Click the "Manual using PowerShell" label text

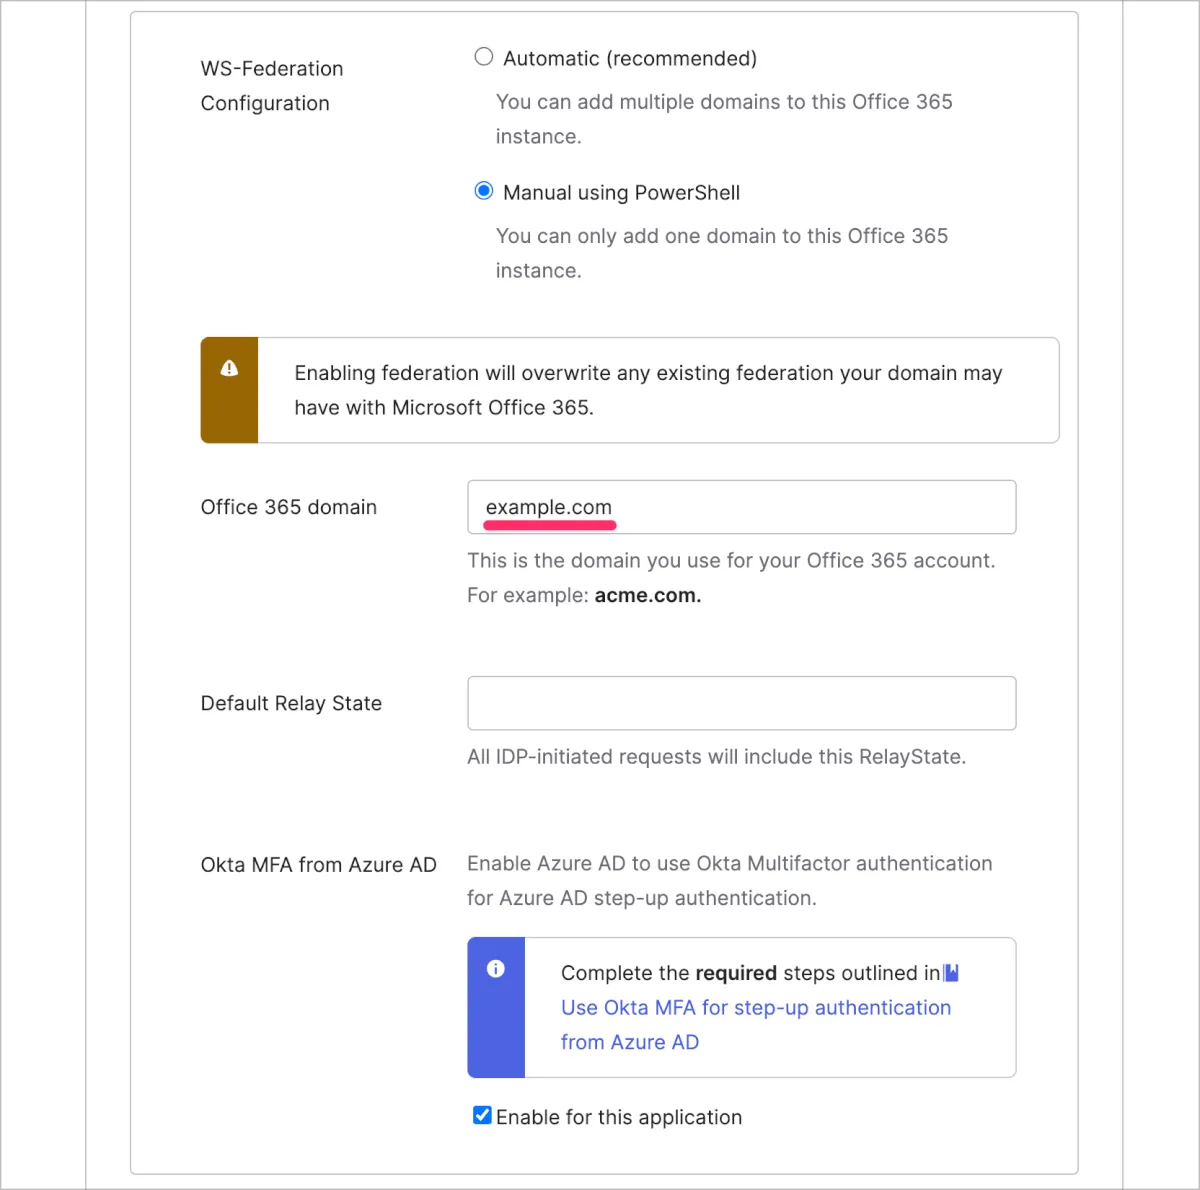tap(621, 193)
